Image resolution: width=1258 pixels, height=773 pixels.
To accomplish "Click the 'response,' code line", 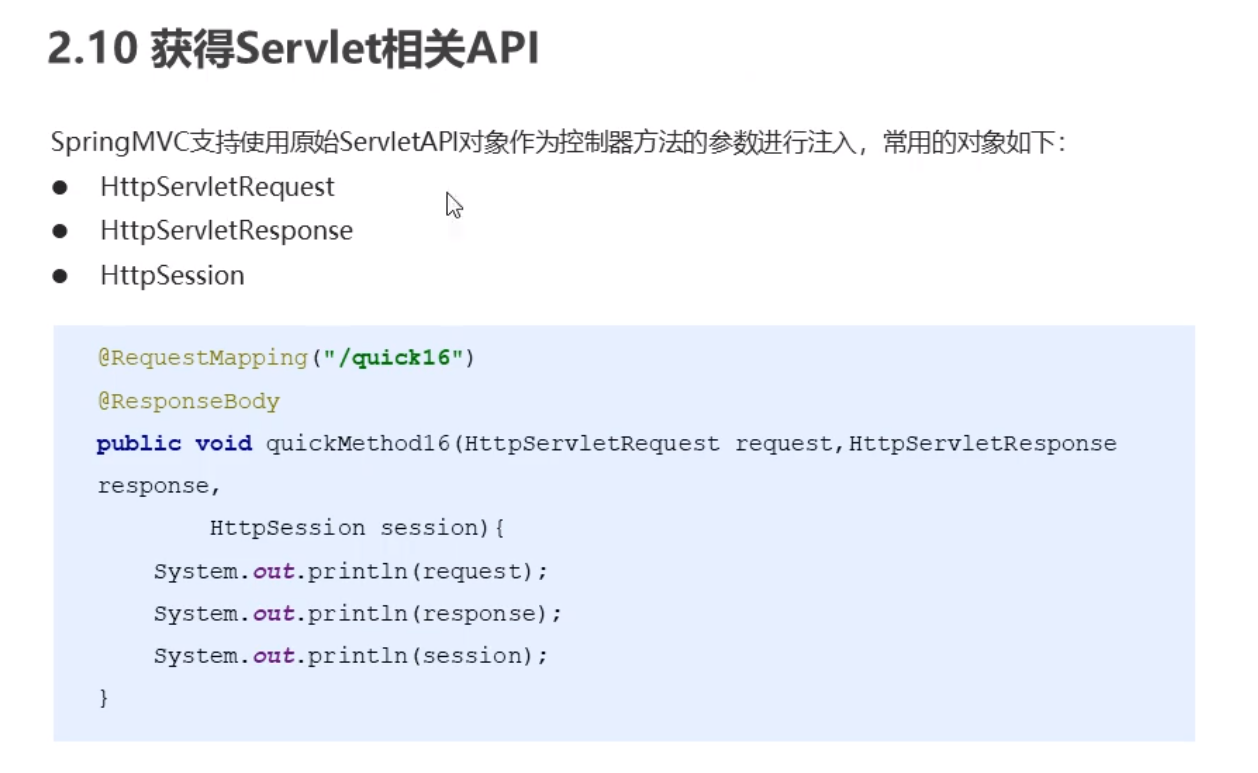I will click(x=159, y=486).
